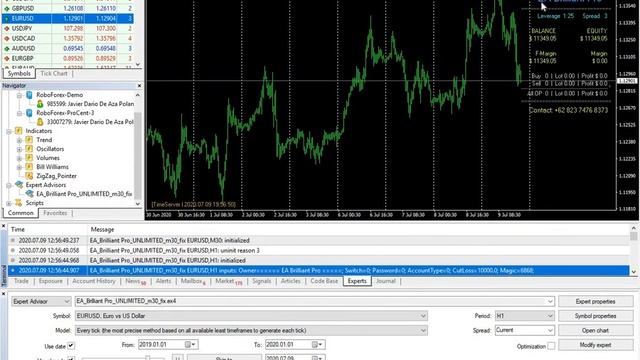640x360 pixels.
Task: Collapse the RoboForex-ProCent-3 tree node
Action: pyautogui.click(x=19, y=113)
